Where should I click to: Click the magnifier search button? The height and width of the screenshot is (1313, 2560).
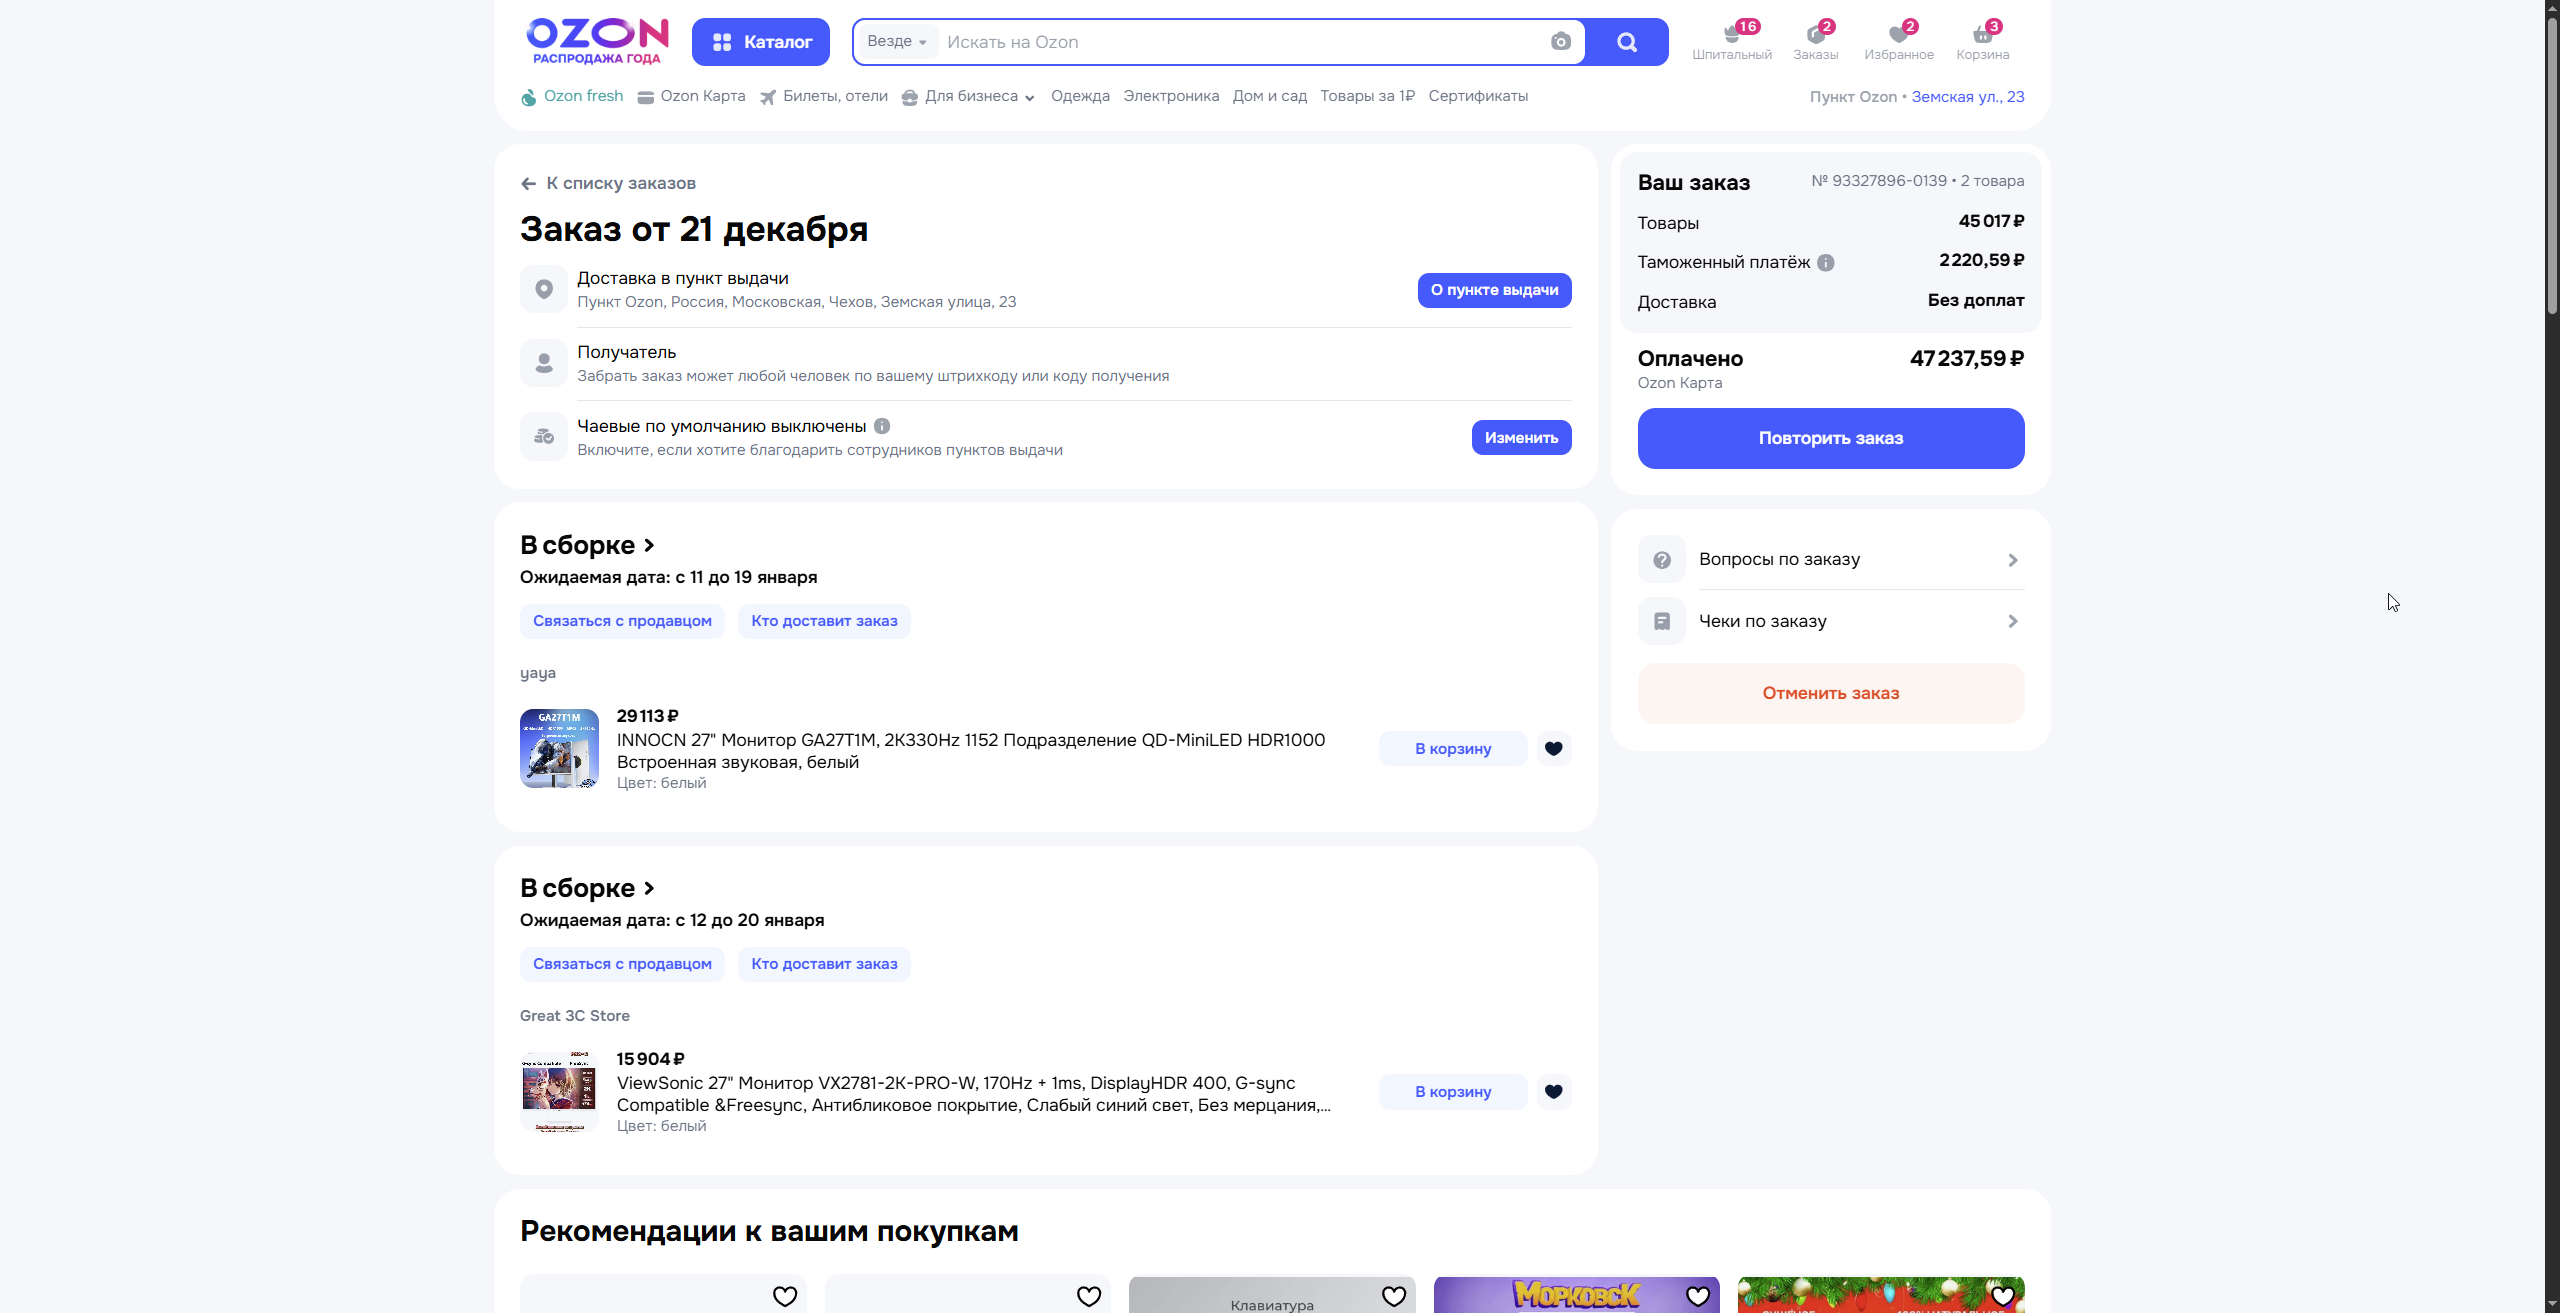[1627, 42]
